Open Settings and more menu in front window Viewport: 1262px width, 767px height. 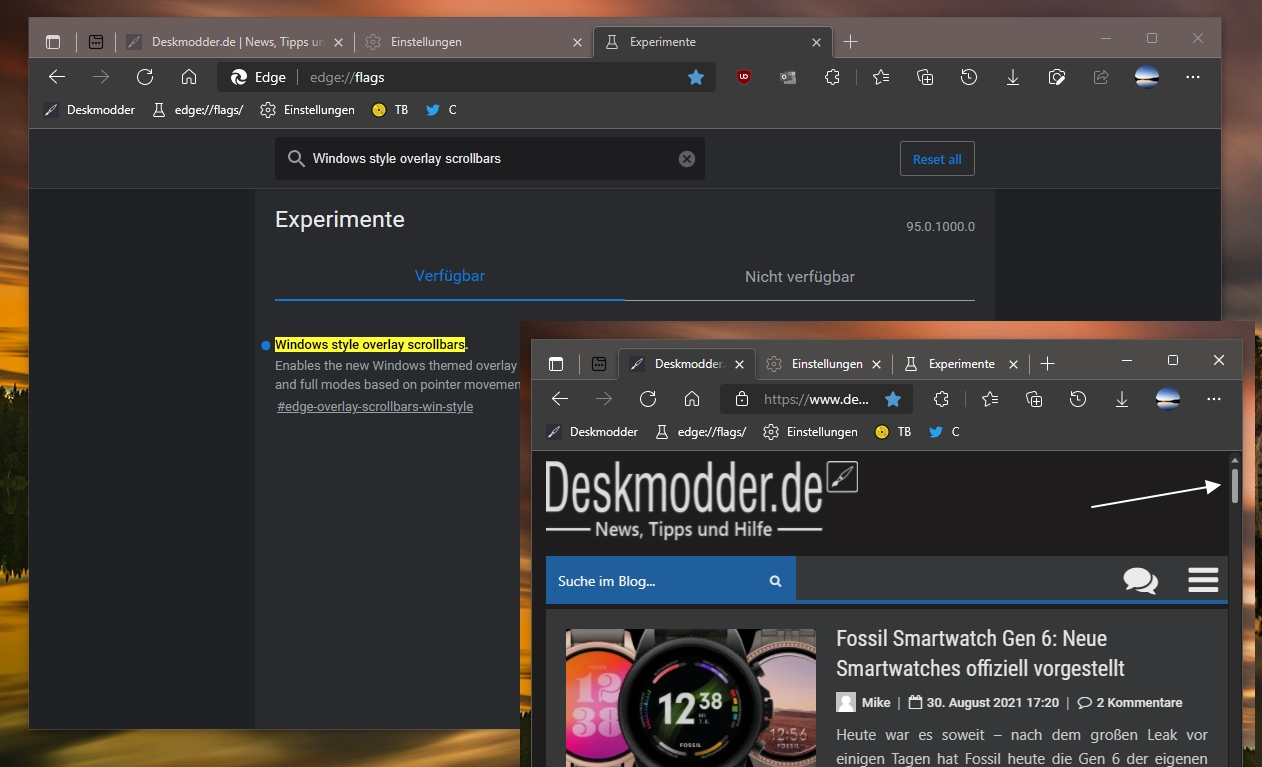(x=1214, y=399)
